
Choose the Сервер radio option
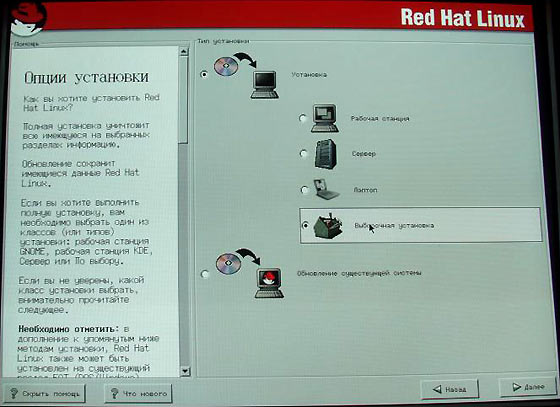pyautogui.click(x=303, y=154)
